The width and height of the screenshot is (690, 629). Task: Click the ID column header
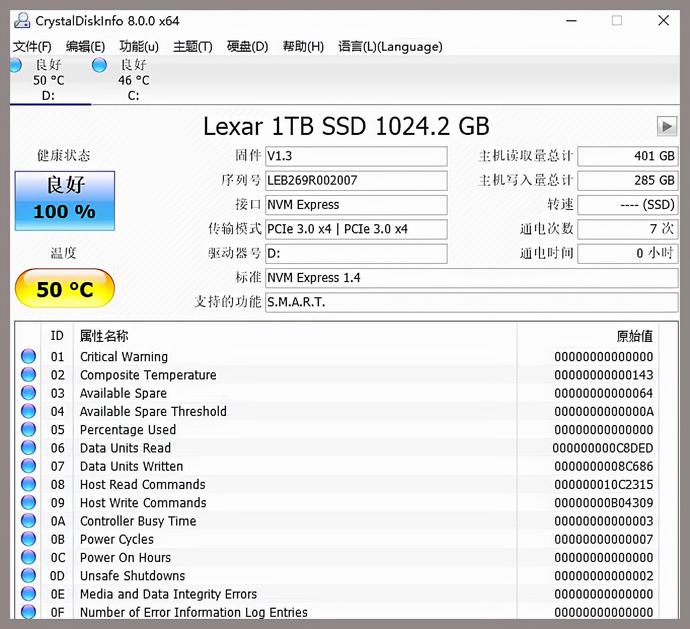coord(57,336)
